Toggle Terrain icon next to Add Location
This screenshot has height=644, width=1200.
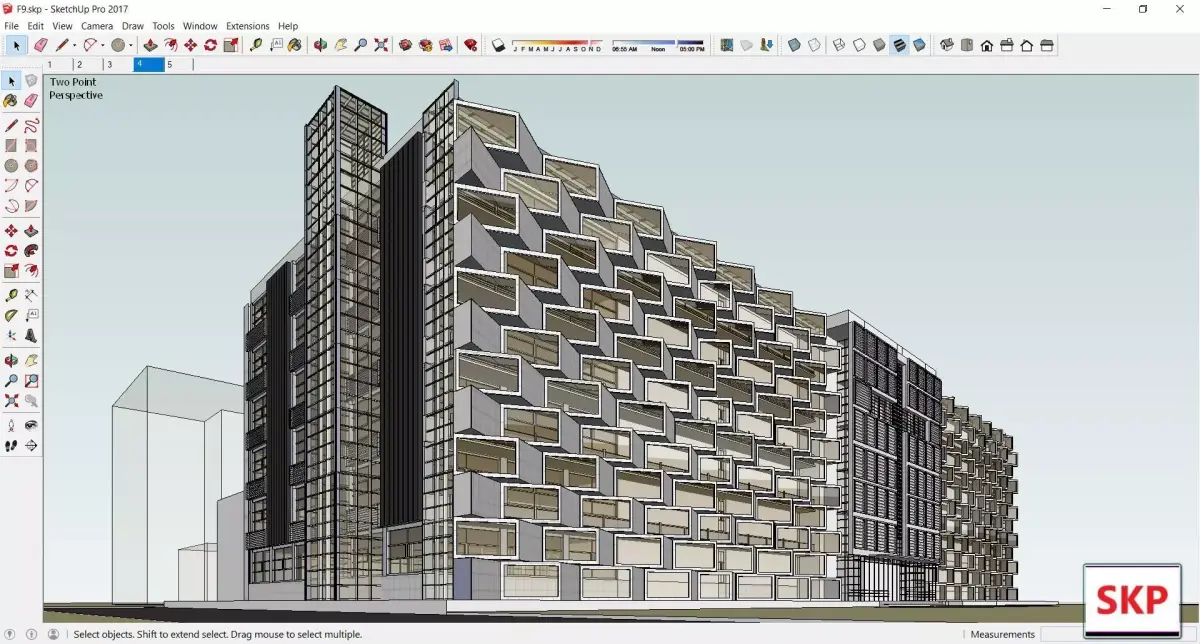click(746, 45)
